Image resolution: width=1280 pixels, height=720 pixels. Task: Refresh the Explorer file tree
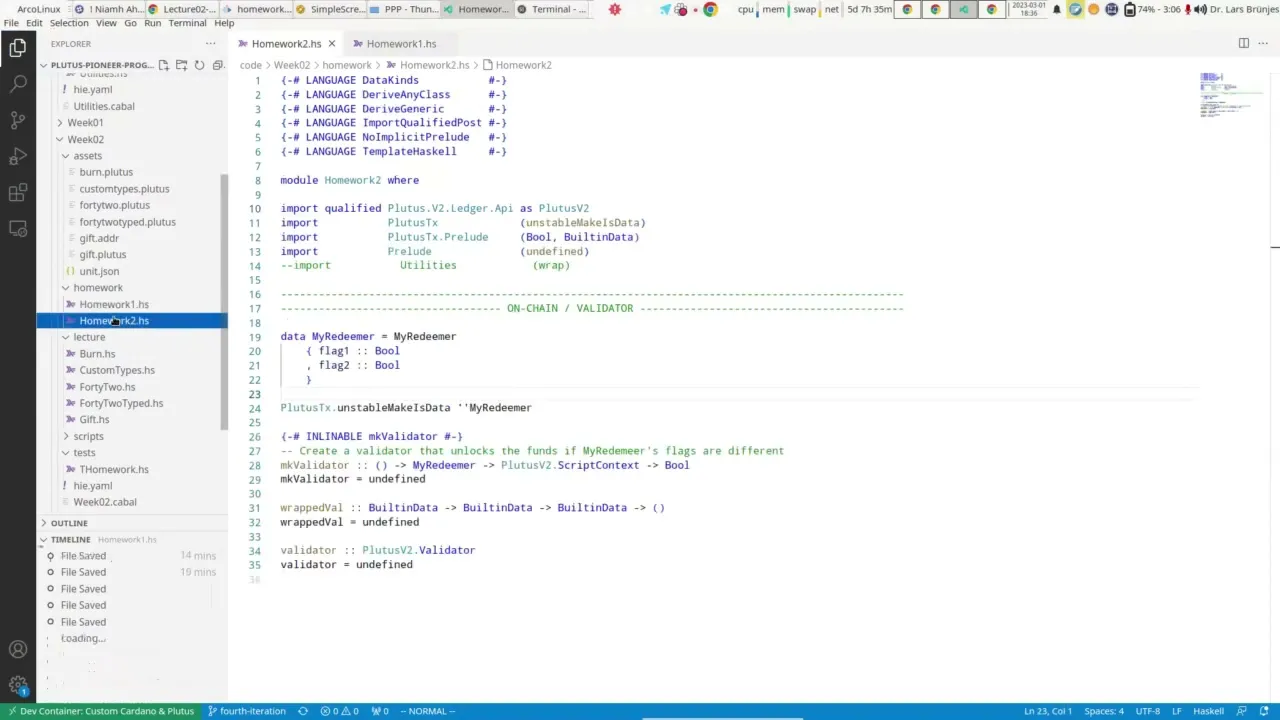tap(199, 65)
